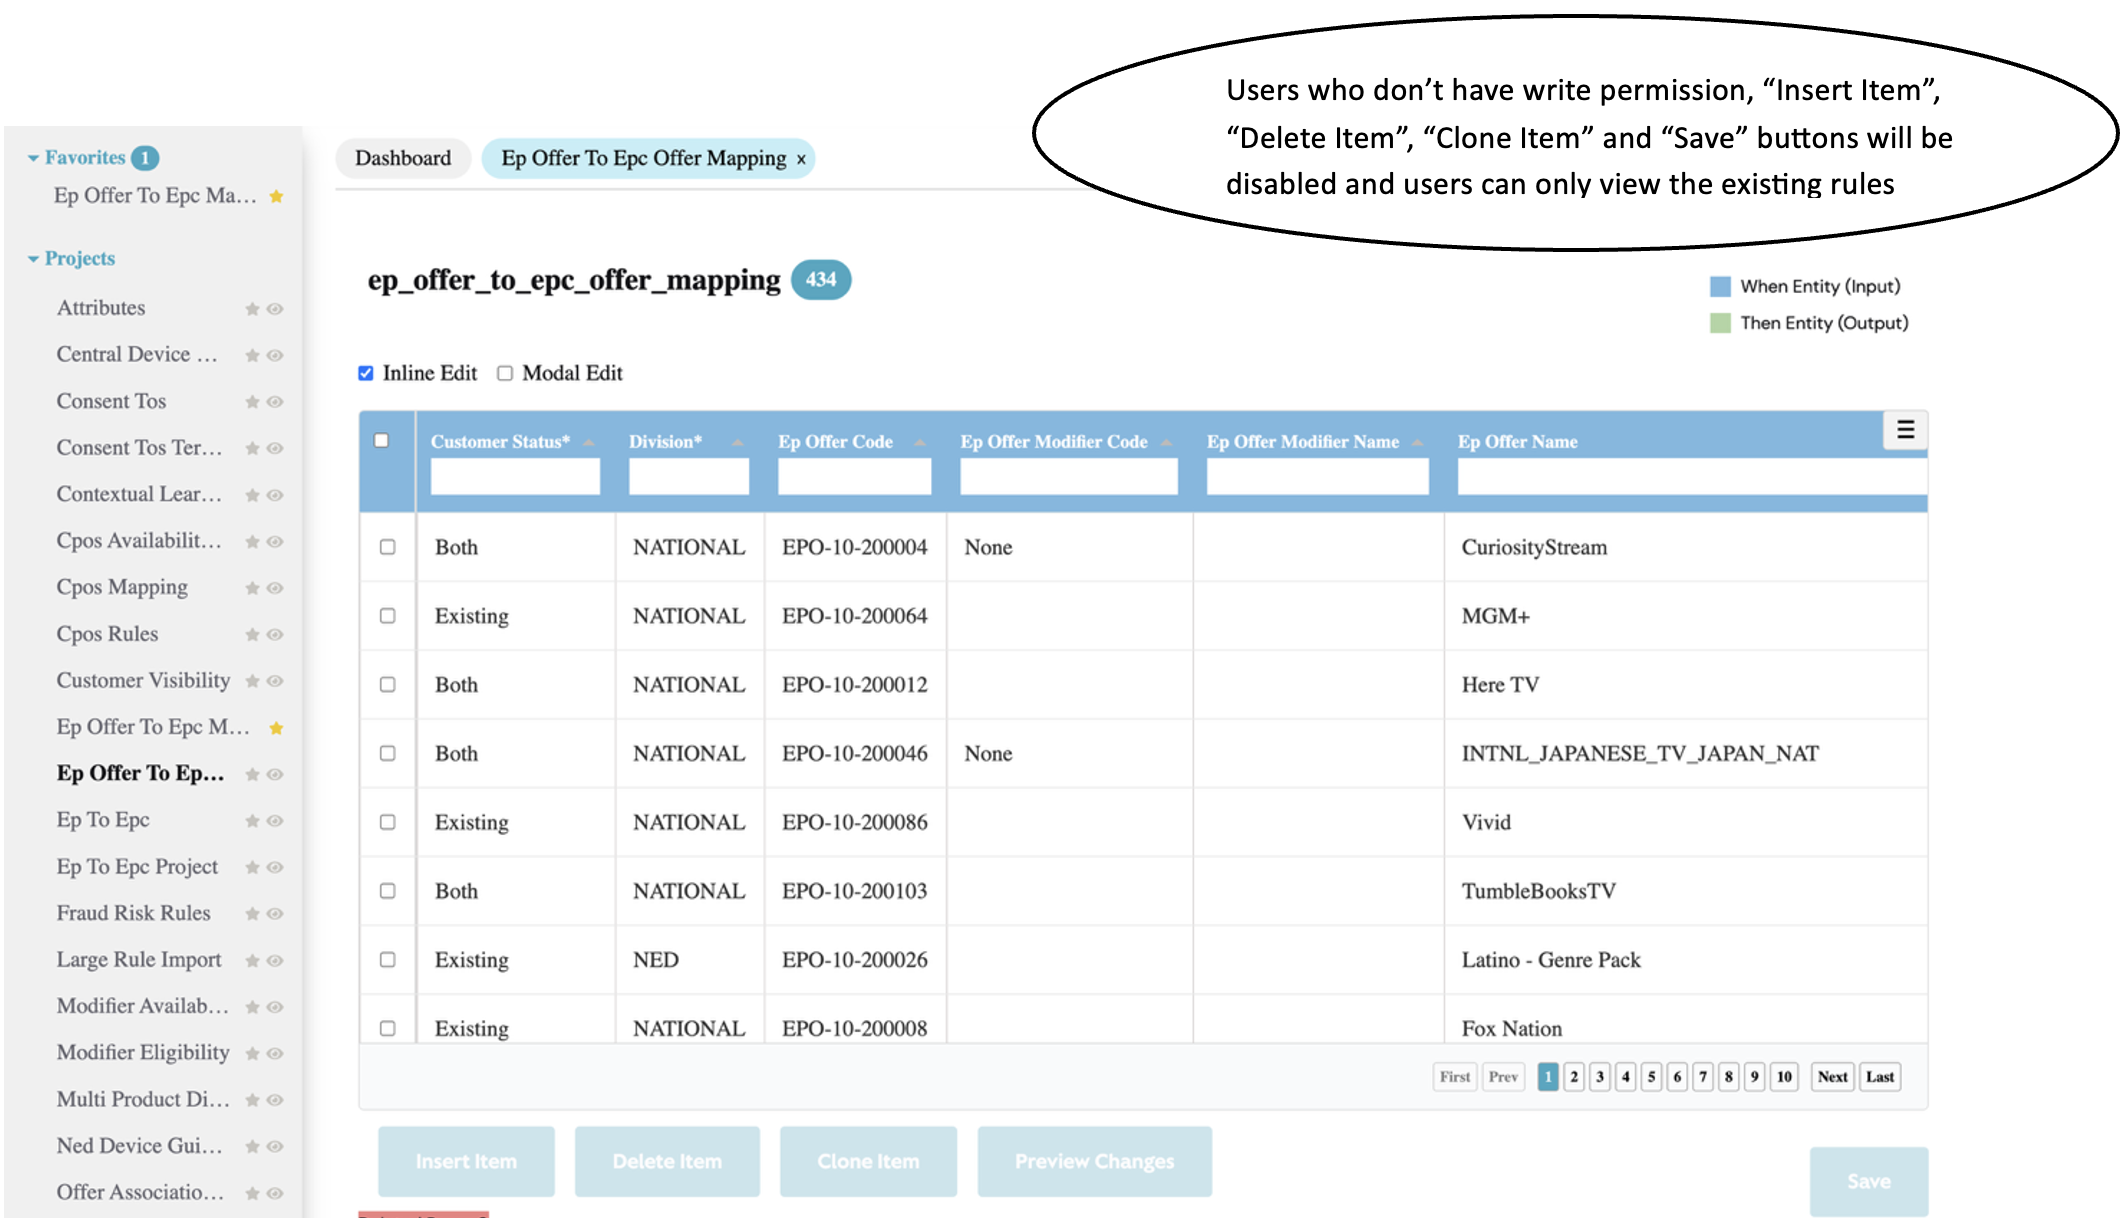Star the Consent Tos project
The height and width of the screenshot is (1218, 2122).
click(x=252, y=402)
